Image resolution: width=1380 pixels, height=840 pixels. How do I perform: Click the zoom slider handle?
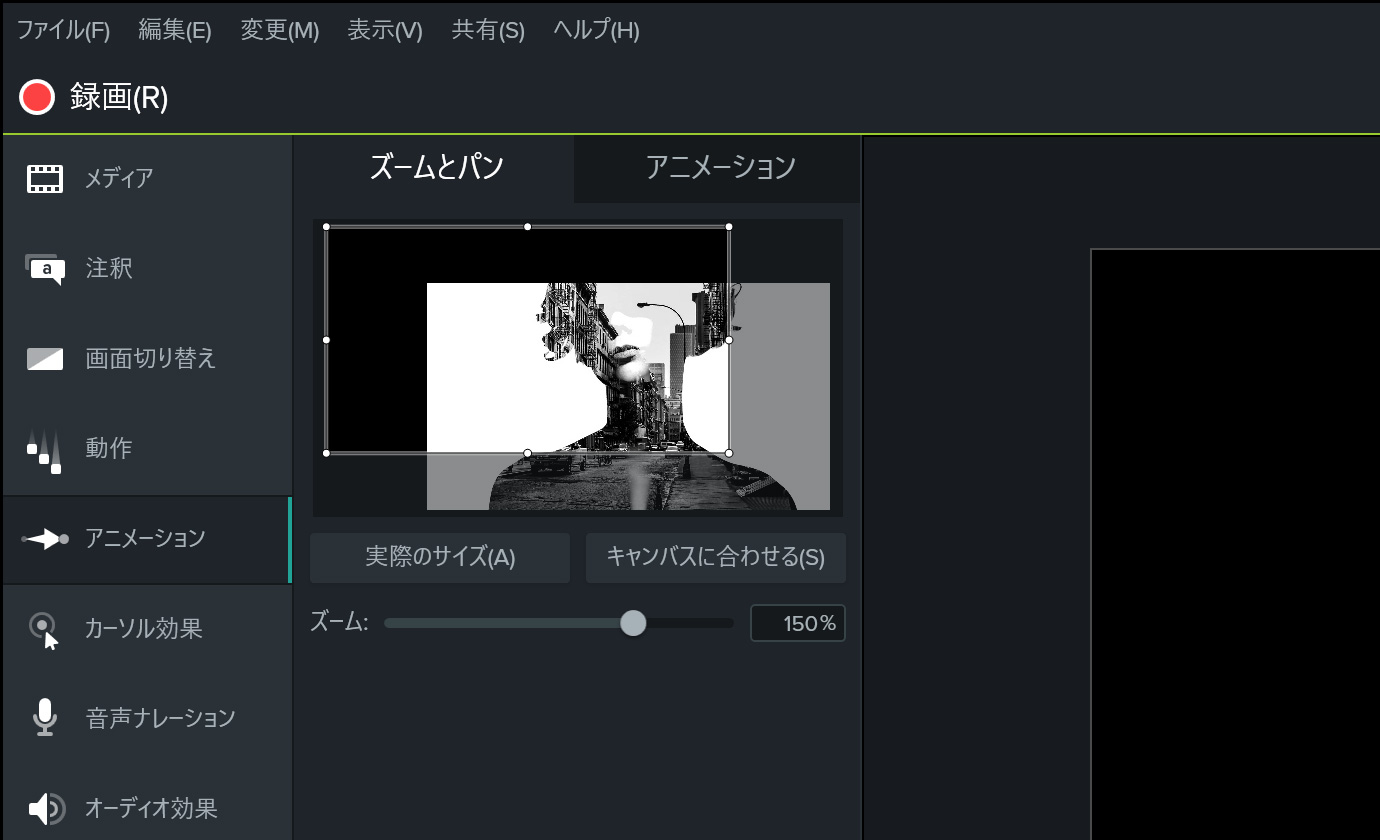click(633, 623)
